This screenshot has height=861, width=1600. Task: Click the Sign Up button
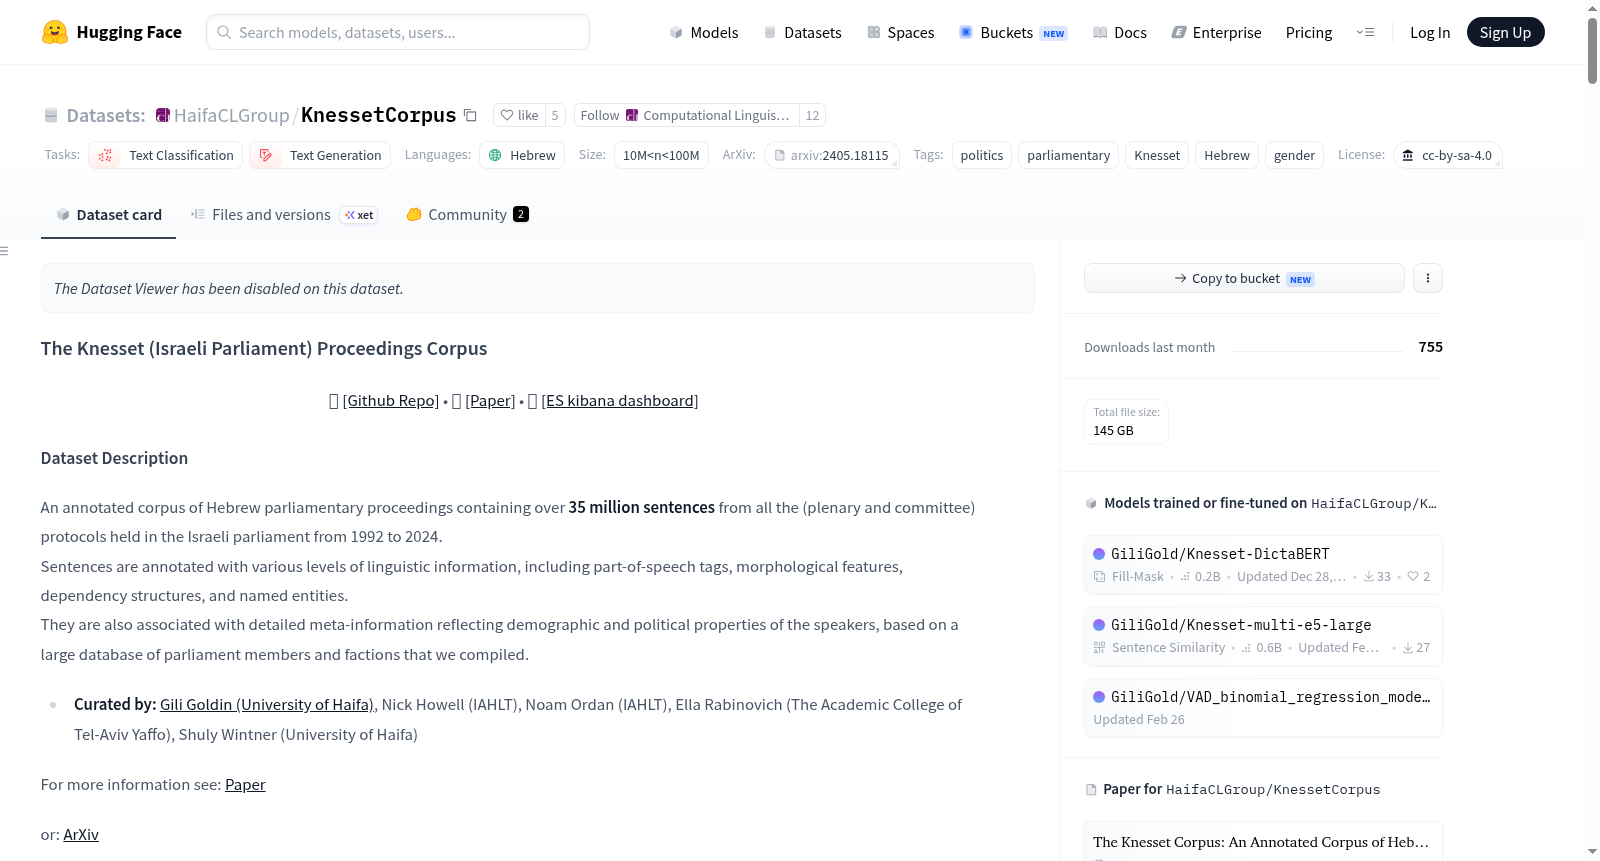(1505, 32)
